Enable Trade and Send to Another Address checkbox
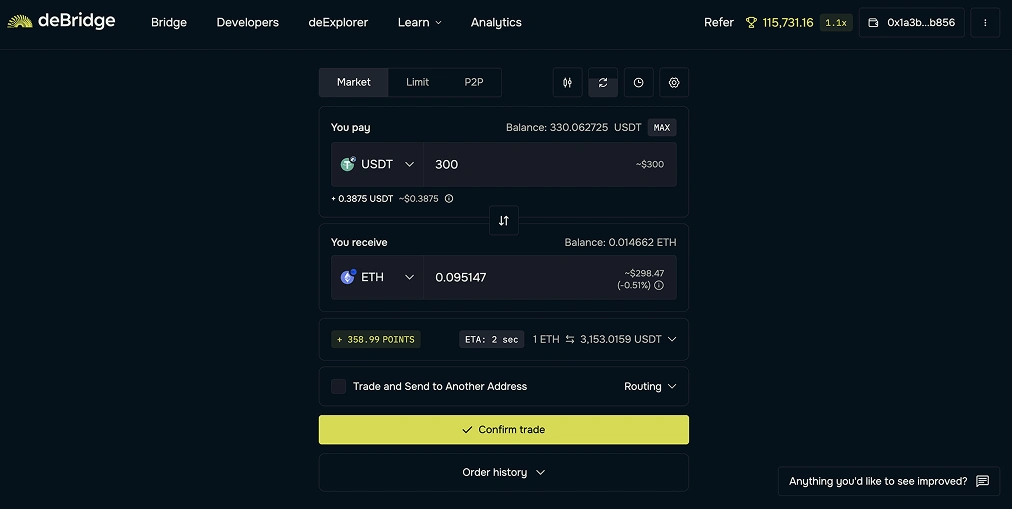 338,386
